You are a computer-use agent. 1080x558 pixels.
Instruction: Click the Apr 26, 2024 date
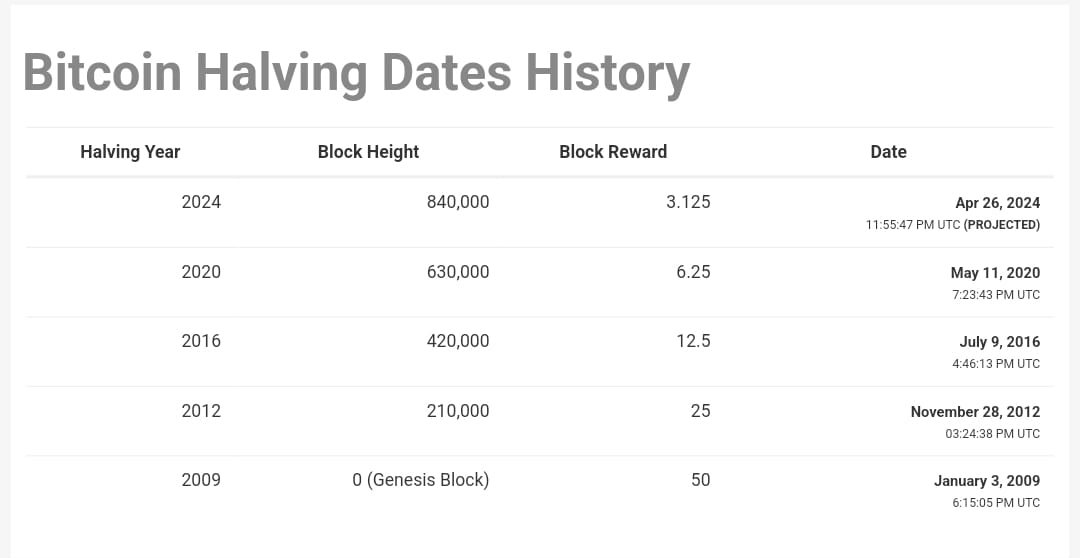997,203
